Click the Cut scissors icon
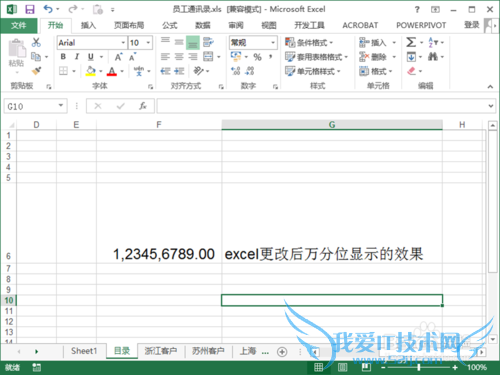Screen dimensions: 500x375 tap(36, 42)
